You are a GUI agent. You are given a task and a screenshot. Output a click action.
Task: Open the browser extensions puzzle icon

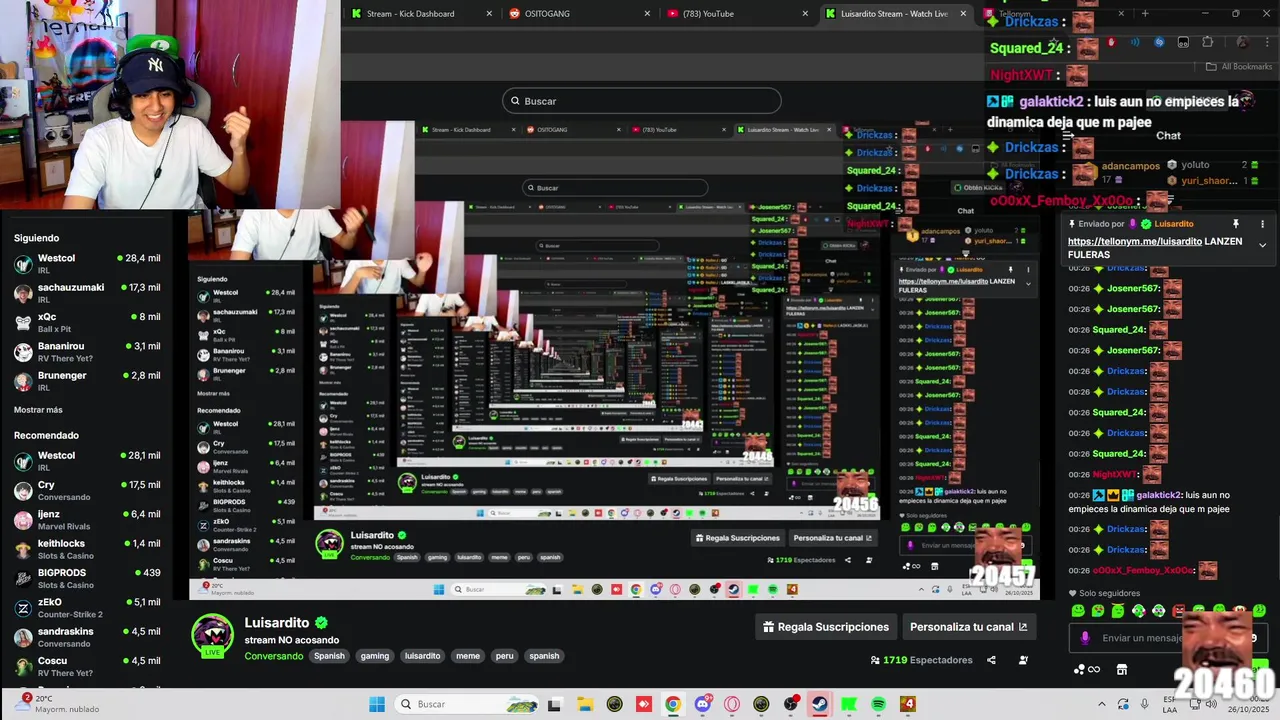pos(1207,42)
